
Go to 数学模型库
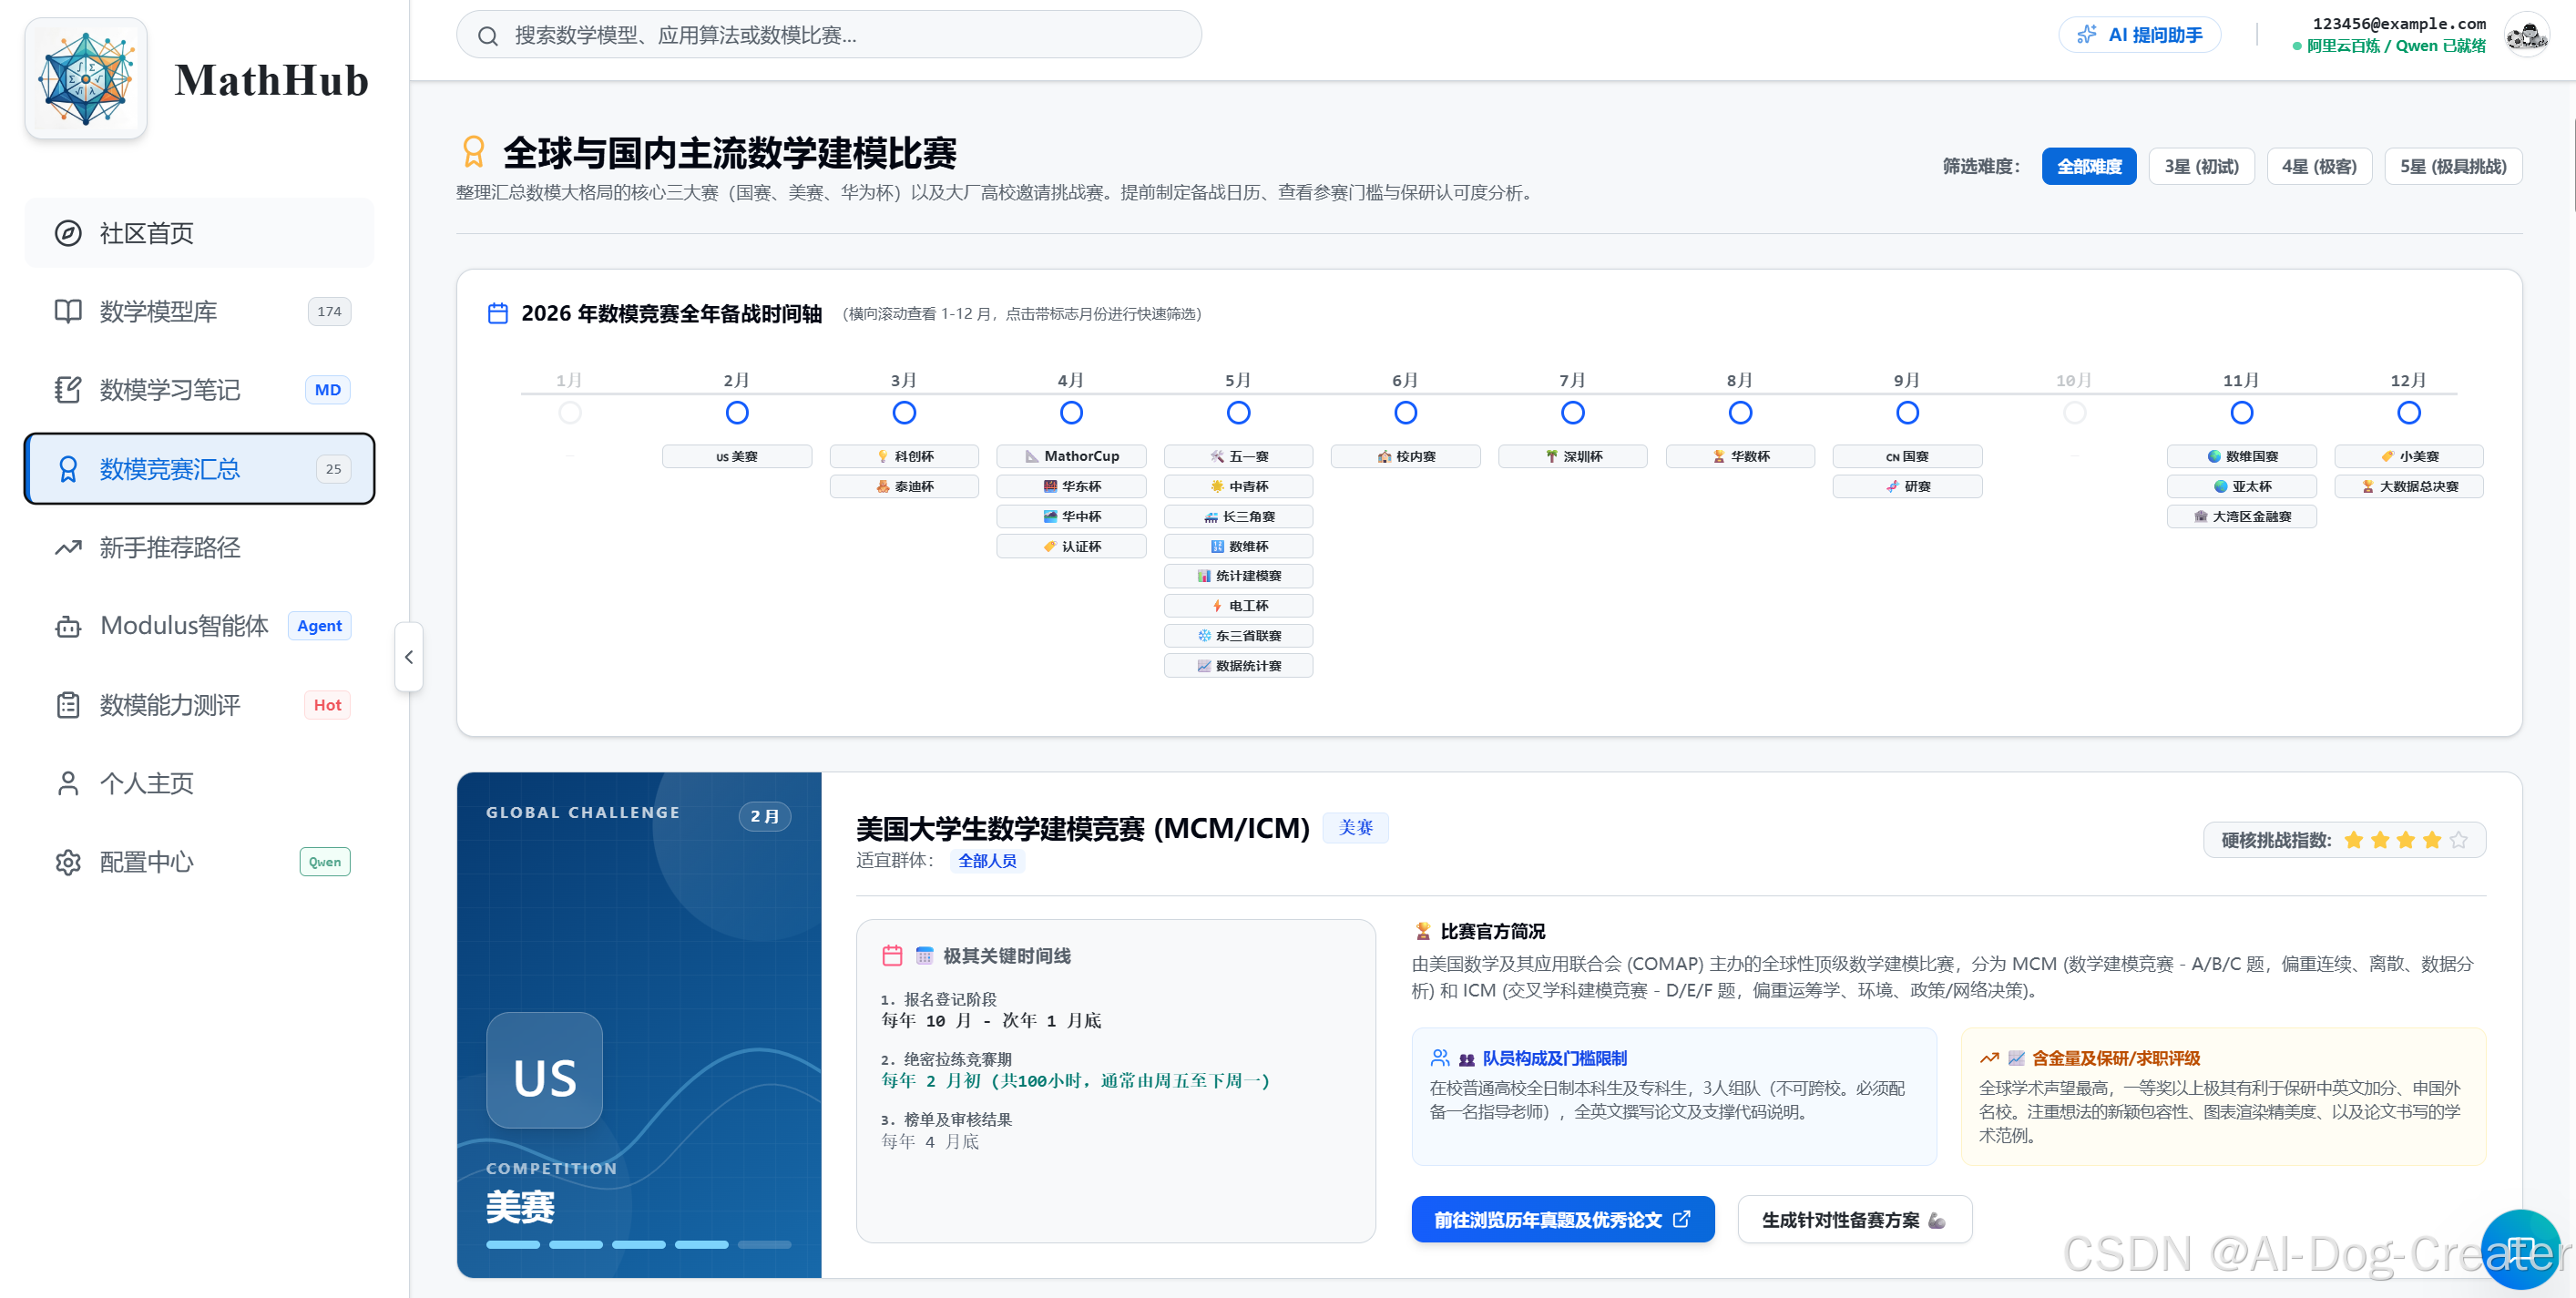click(200, 311)
